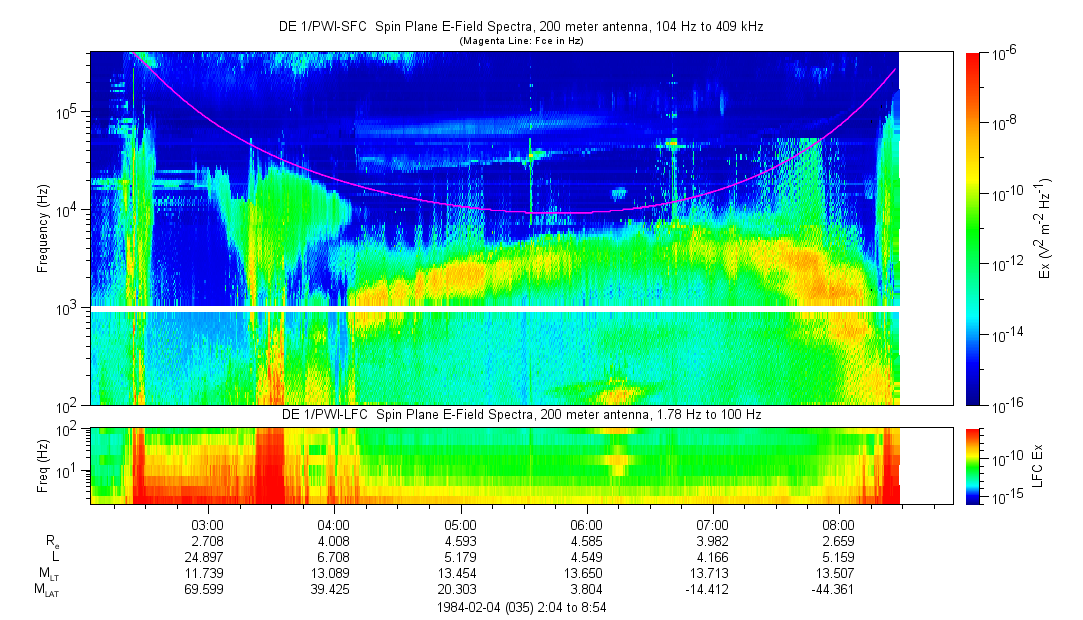Click the 07:00 time axis tick label
This screenshot has width=1083, height=620.
click(x=712, y=524)
